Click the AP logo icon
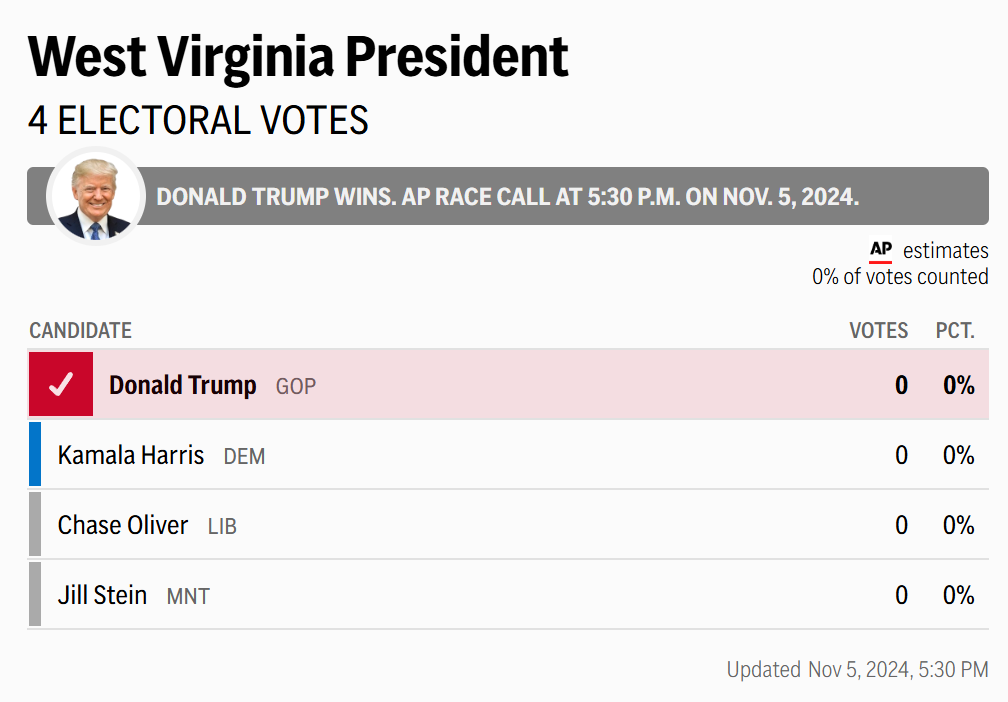The image size is (1008, 702). click(x=880, y=250)
